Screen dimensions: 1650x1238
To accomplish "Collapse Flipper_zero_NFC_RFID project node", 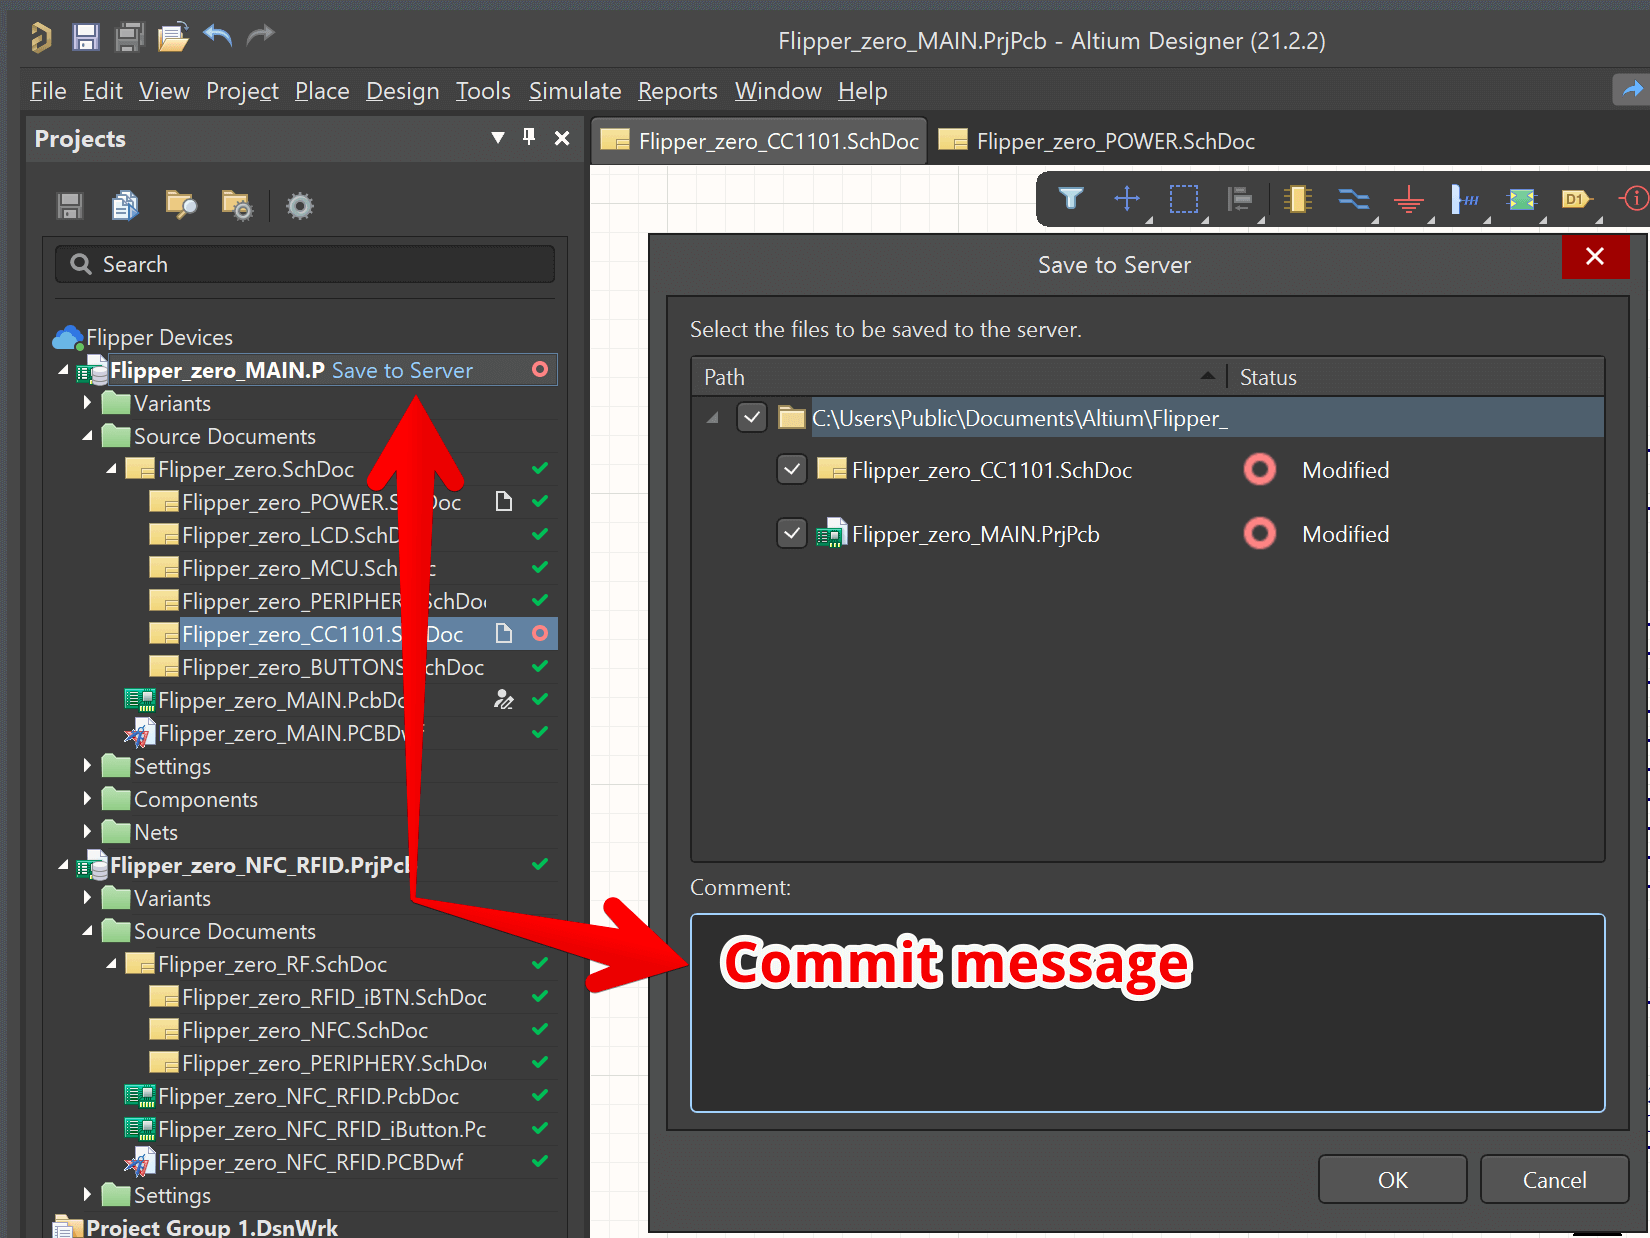I will (64, 865).
